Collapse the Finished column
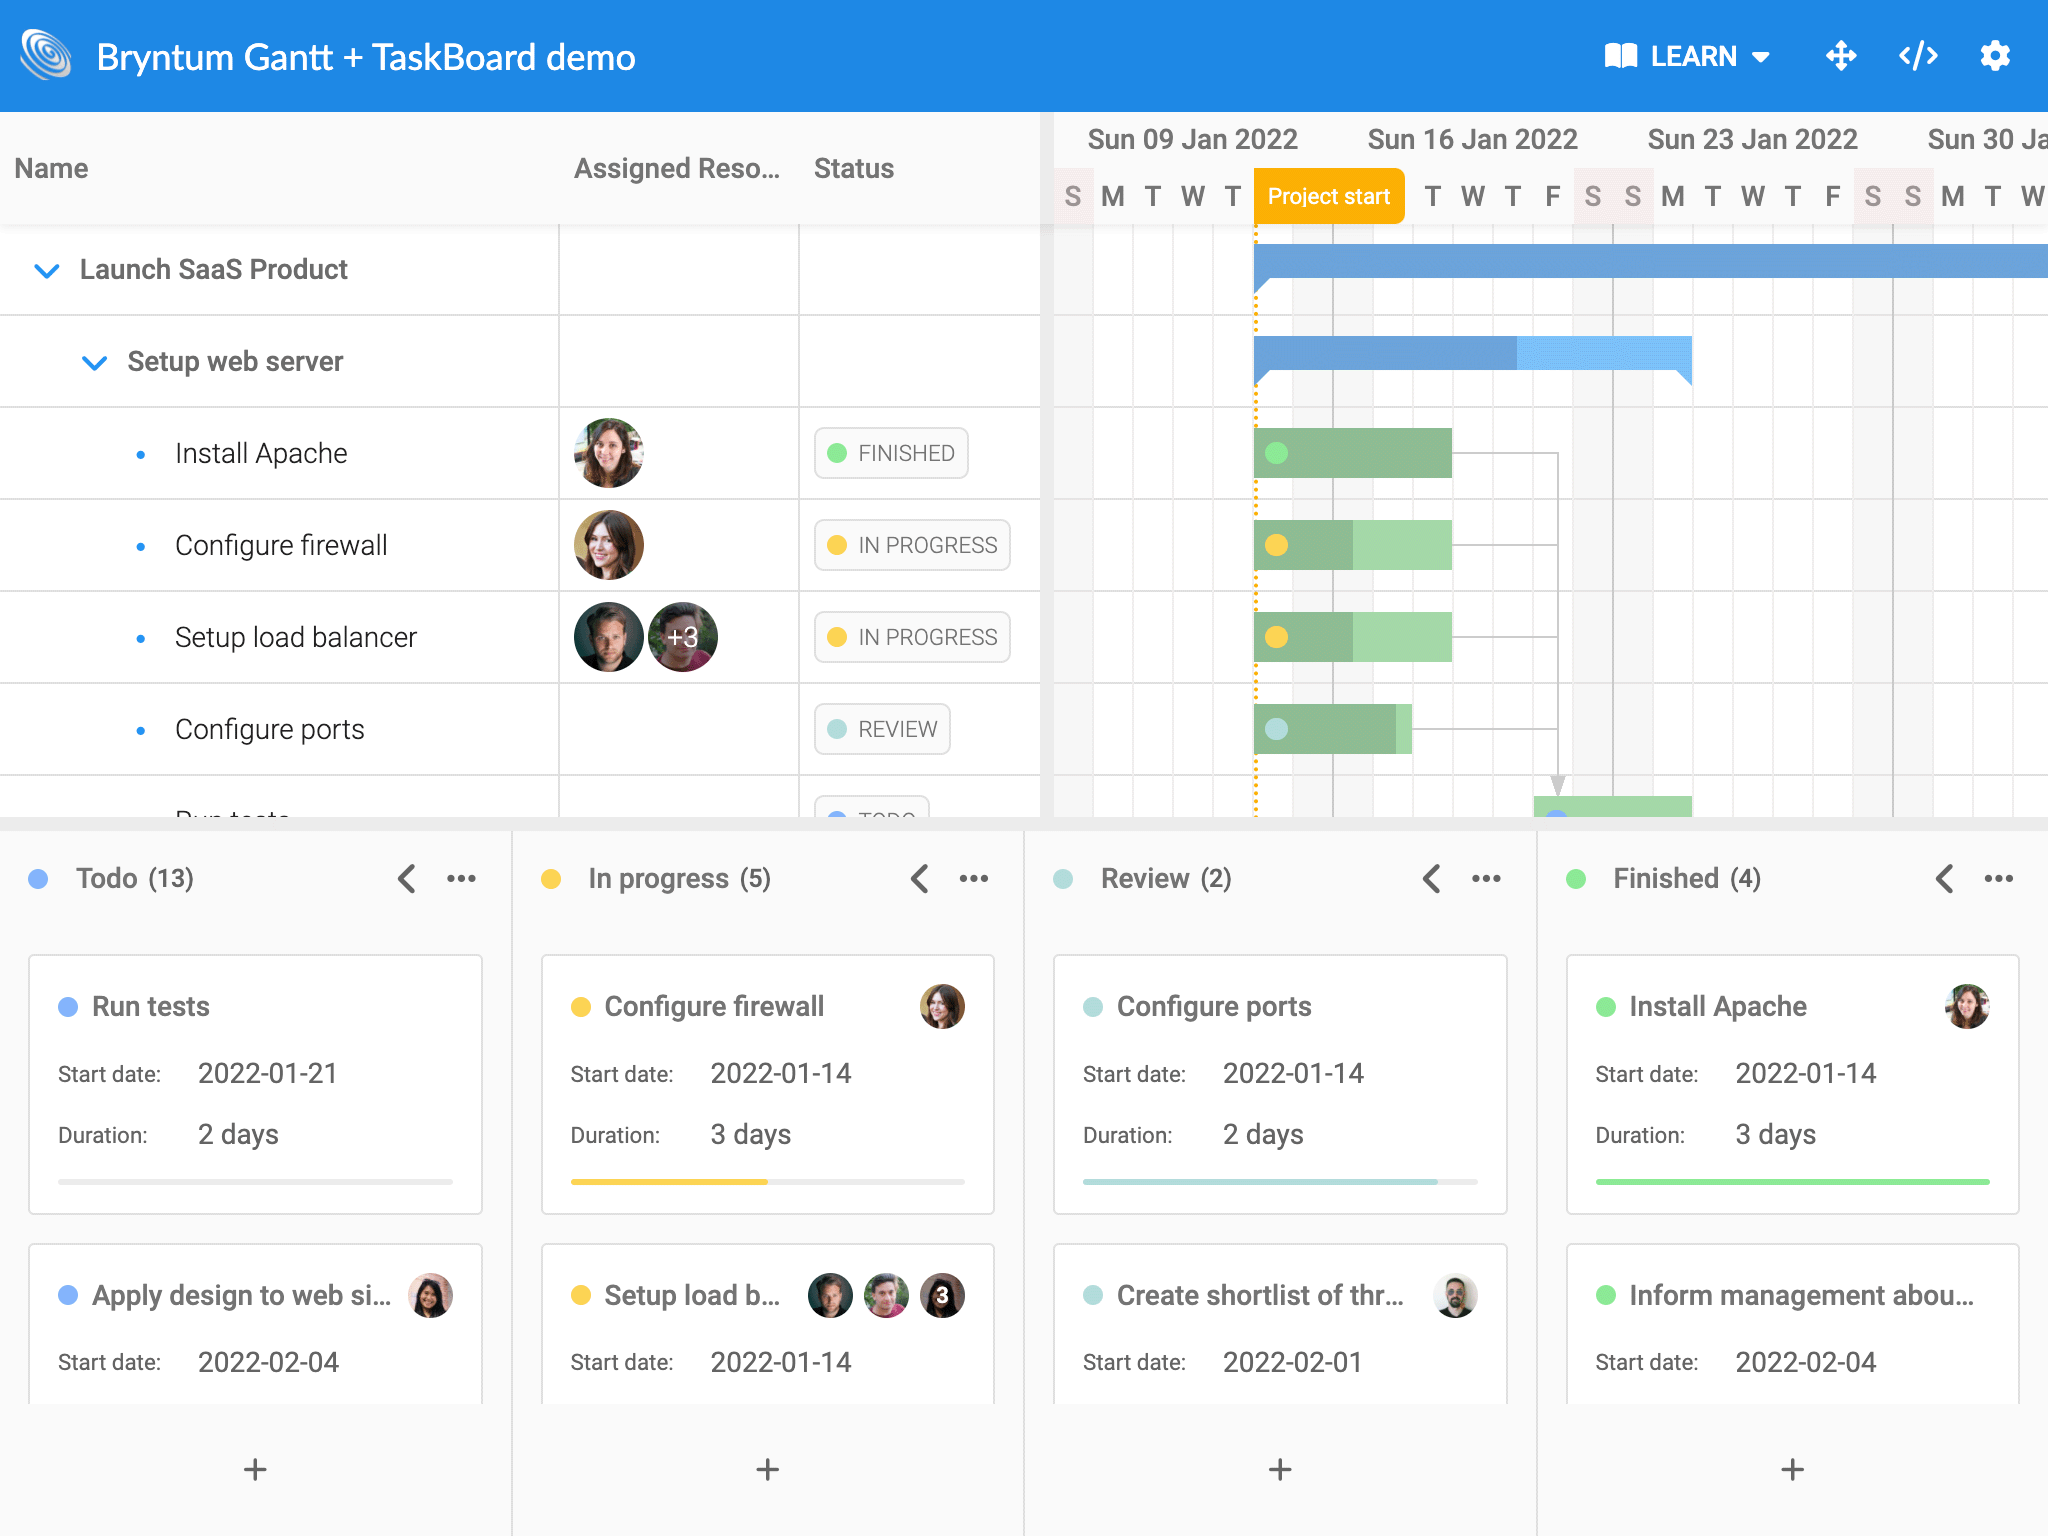The image size is (2048, 1536). click(x=1944, y=878)
